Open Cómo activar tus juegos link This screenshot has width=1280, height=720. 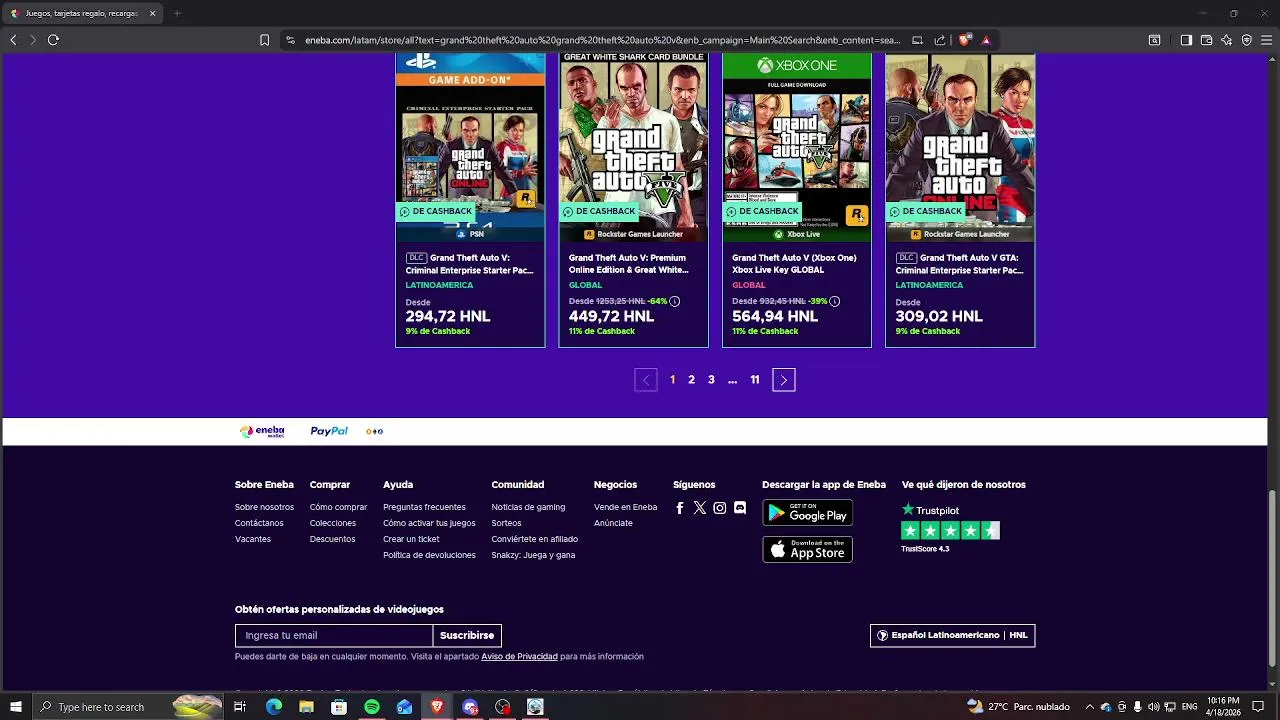tap(429, 523)
